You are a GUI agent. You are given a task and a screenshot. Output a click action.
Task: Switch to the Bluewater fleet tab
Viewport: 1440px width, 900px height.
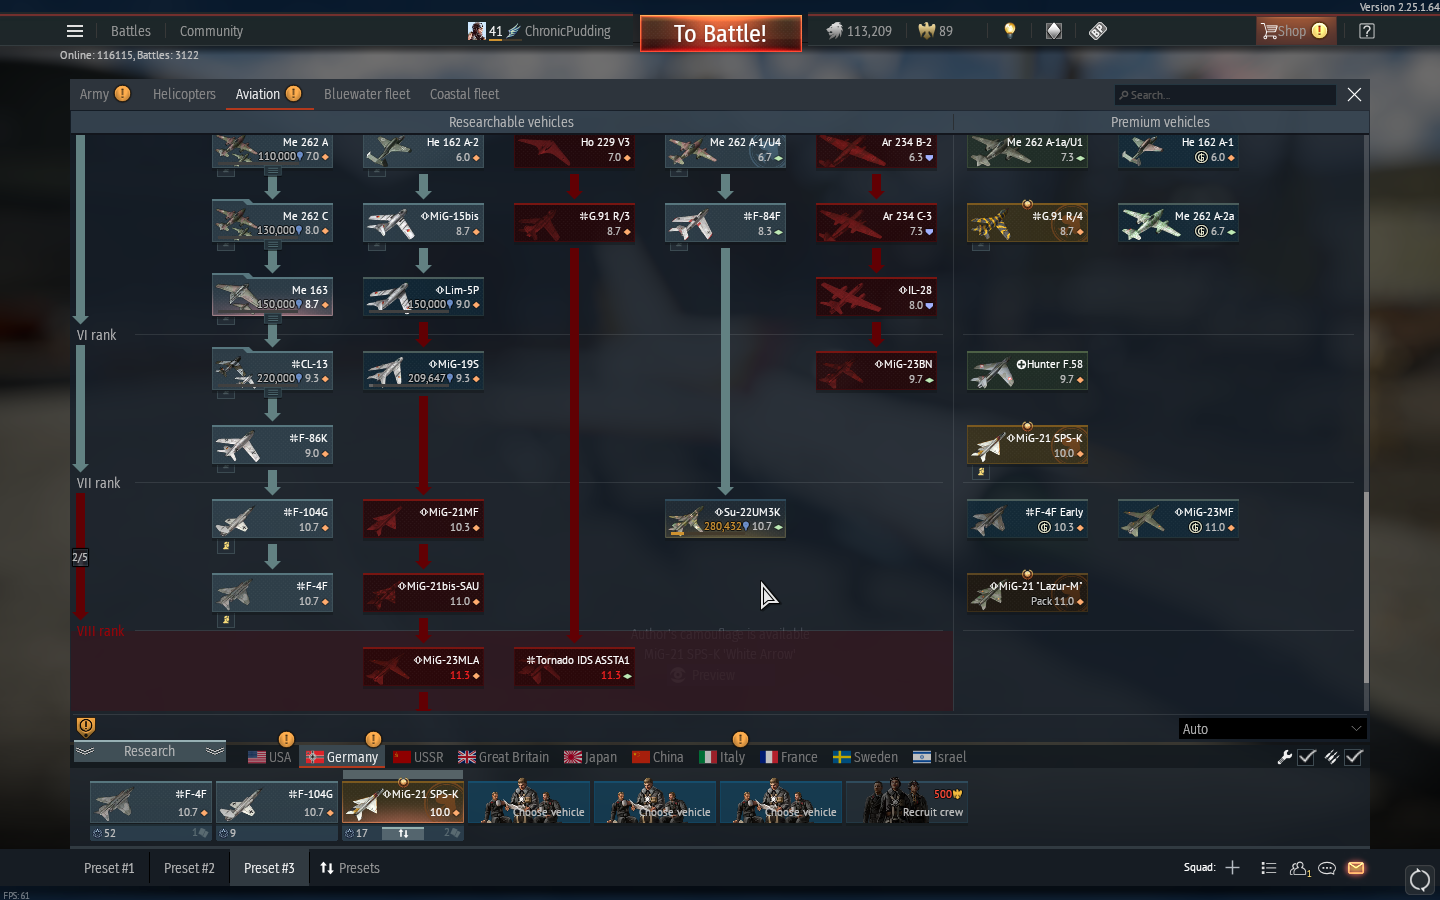pos(367,94)
